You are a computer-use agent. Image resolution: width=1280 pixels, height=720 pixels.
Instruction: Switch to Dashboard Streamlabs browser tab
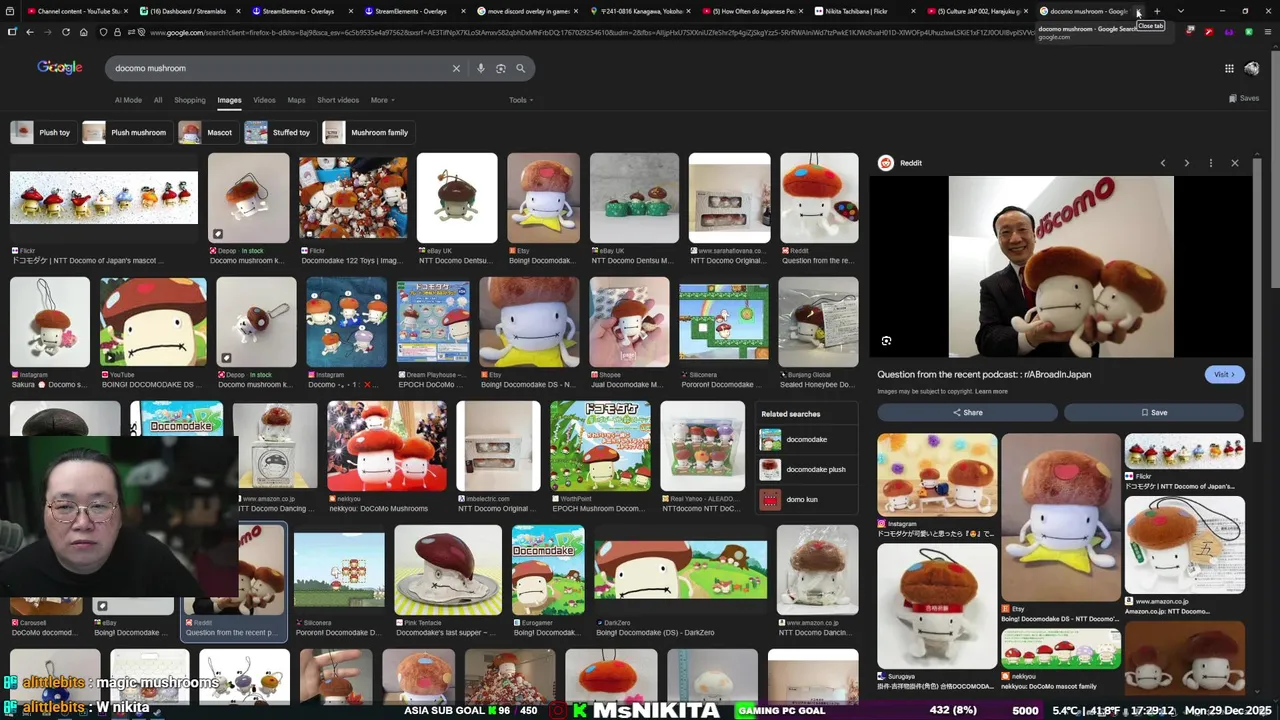(188, 11)
